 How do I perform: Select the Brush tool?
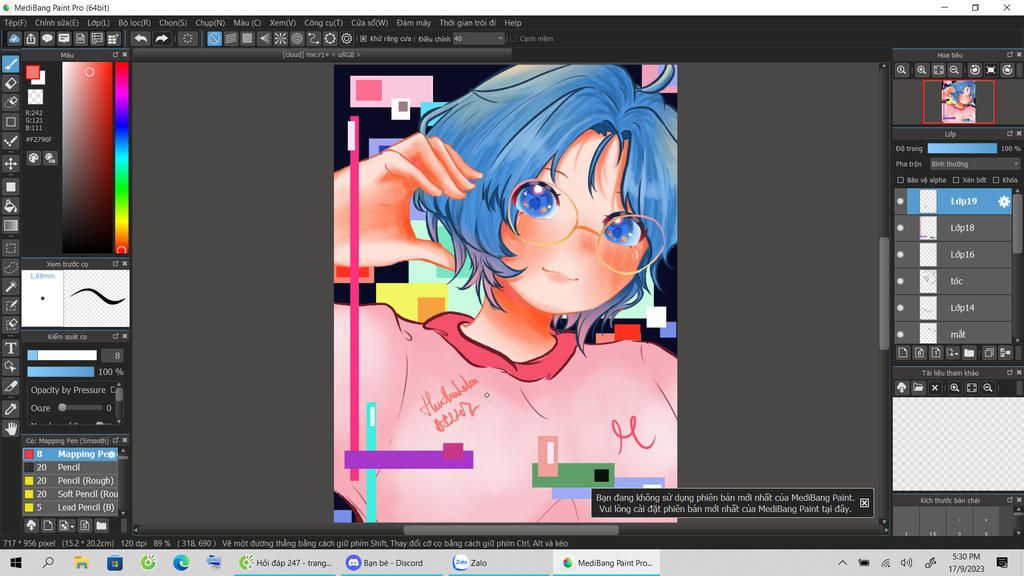pos(10,64)
